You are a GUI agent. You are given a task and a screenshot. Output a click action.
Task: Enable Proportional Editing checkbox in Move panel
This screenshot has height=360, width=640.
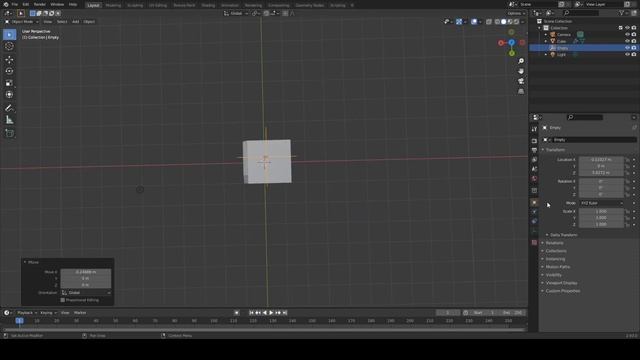click(x=63, y=300)
